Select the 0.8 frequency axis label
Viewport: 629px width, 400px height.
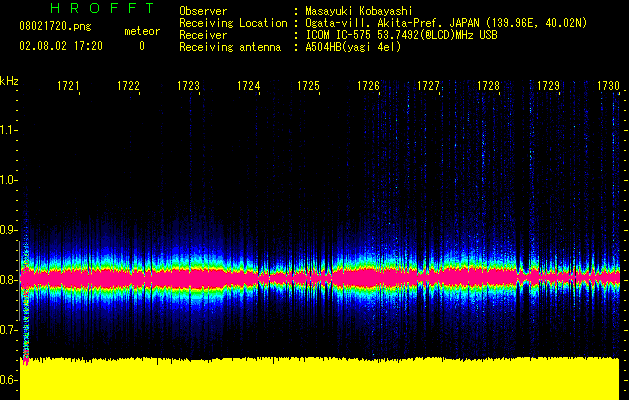[x=9, y=280]
